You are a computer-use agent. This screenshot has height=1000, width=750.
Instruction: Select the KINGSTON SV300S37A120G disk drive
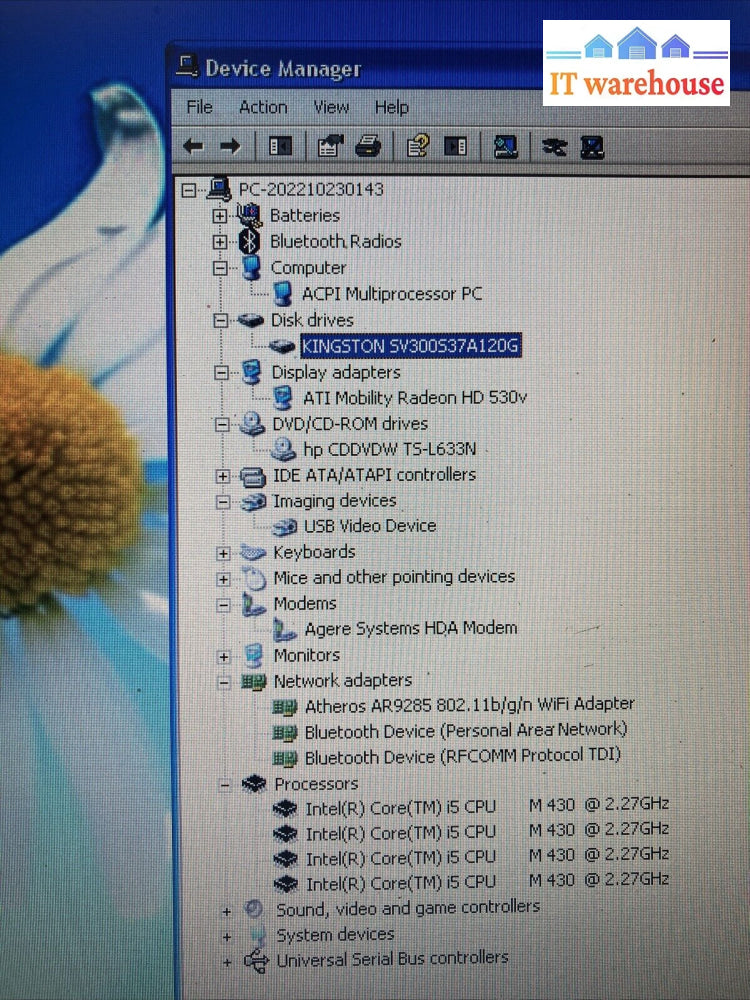coord(410,346)
